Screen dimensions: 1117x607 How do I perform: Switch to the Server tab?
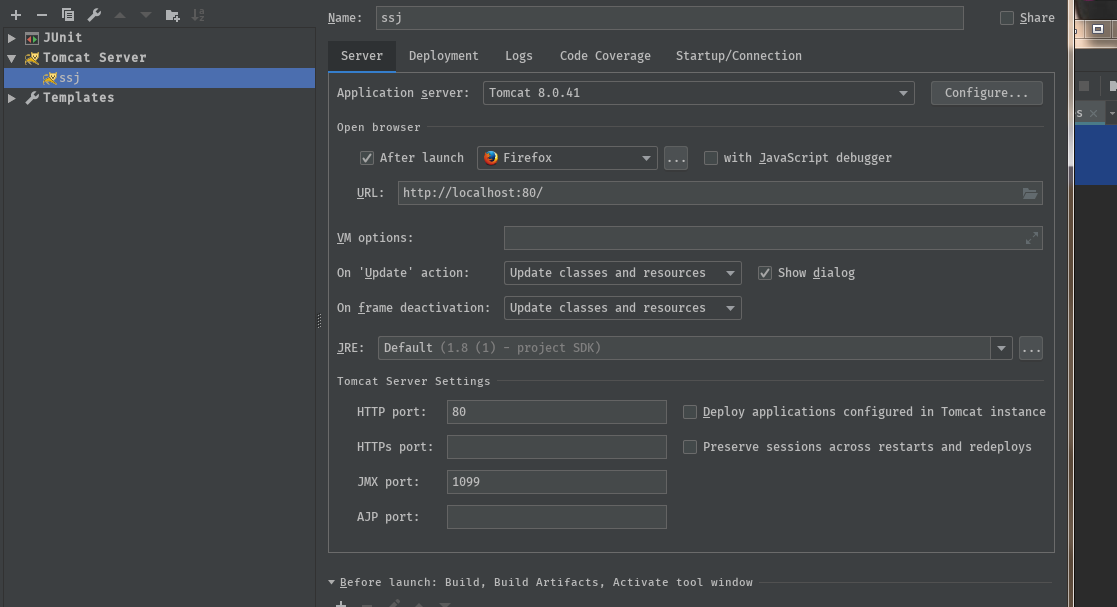pos(362,56)
